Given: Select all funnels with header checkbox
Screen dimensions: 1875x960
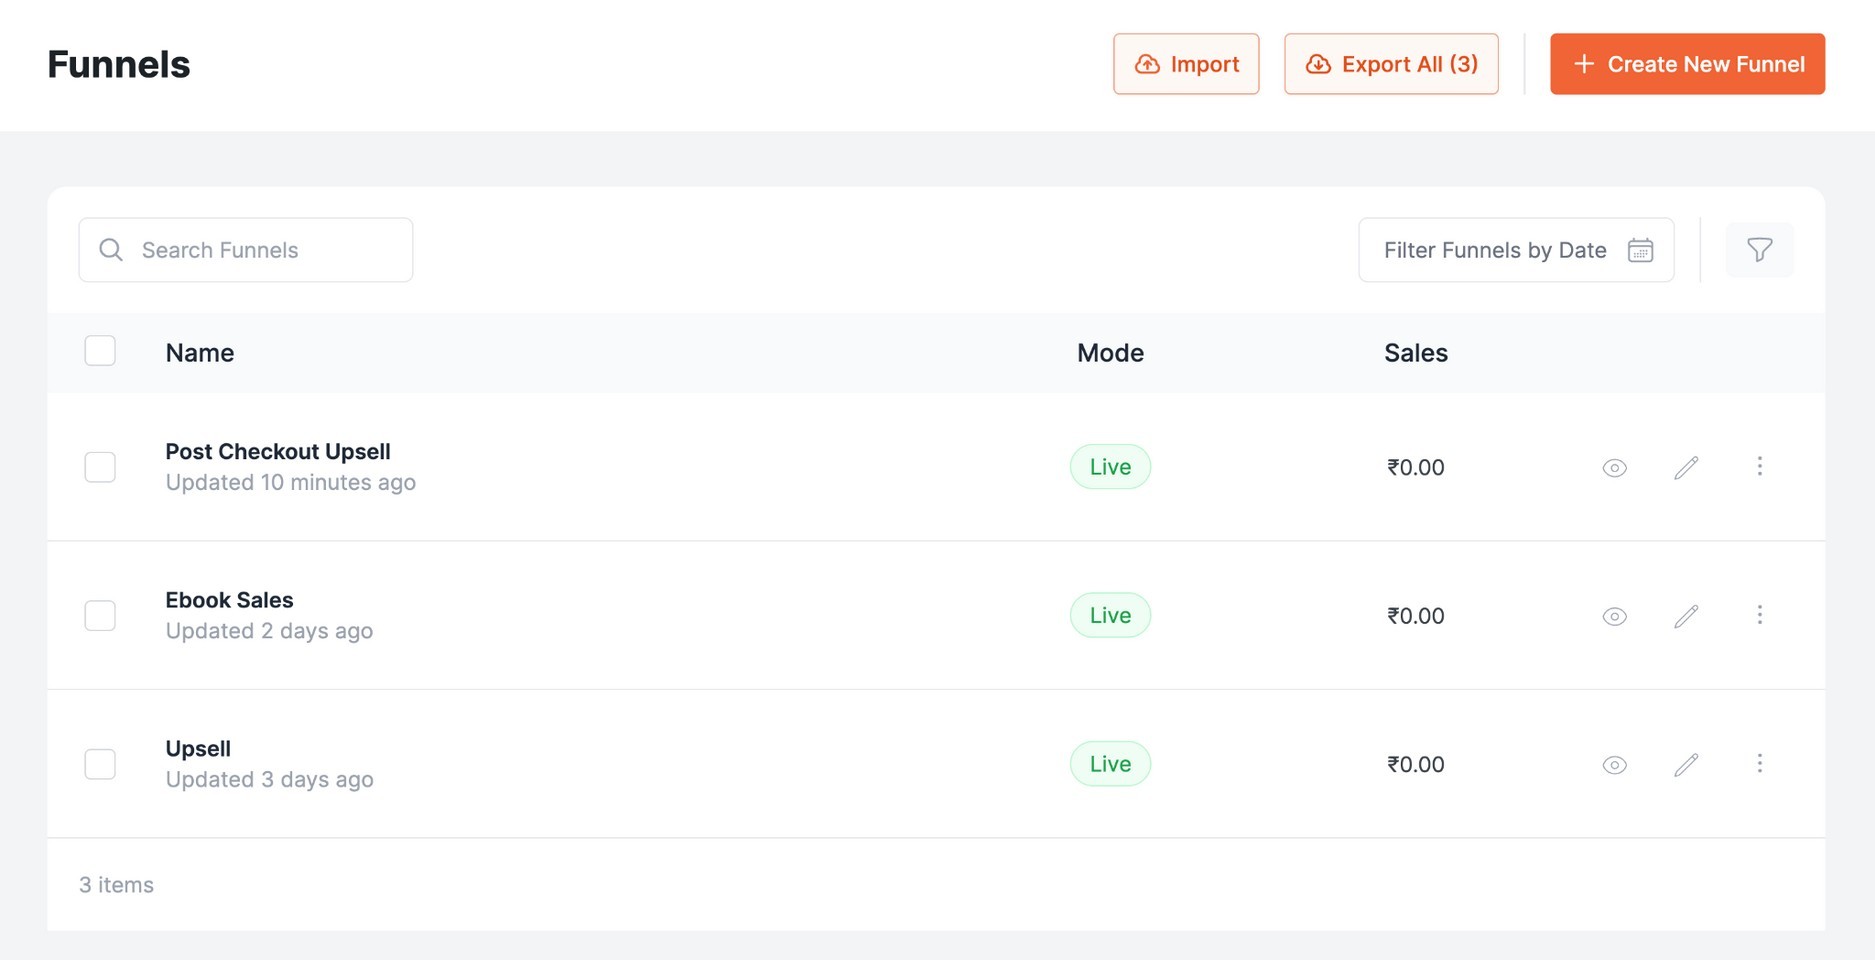Looking at the screenshot, I should pos(100,351).
